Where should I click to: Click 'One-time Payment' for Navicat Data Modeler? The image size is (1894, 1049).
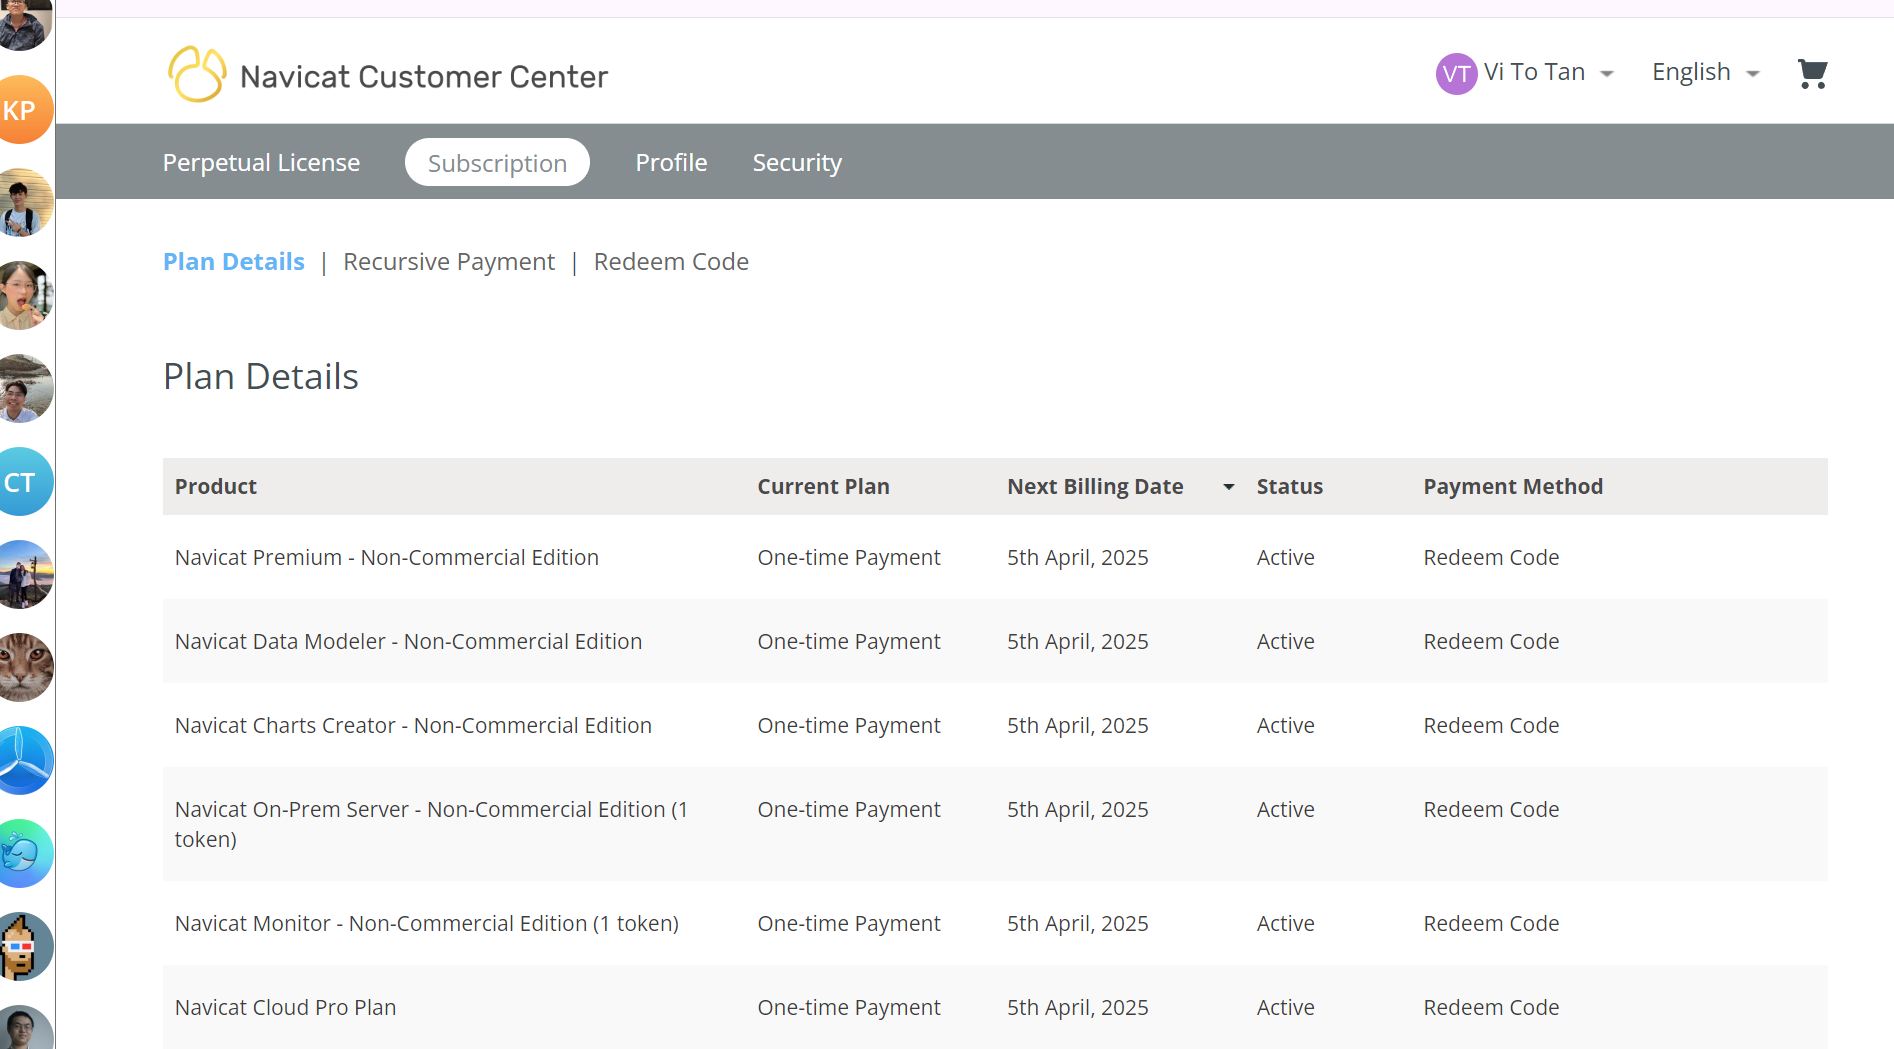pyautogui.click(x=849, y=642)
